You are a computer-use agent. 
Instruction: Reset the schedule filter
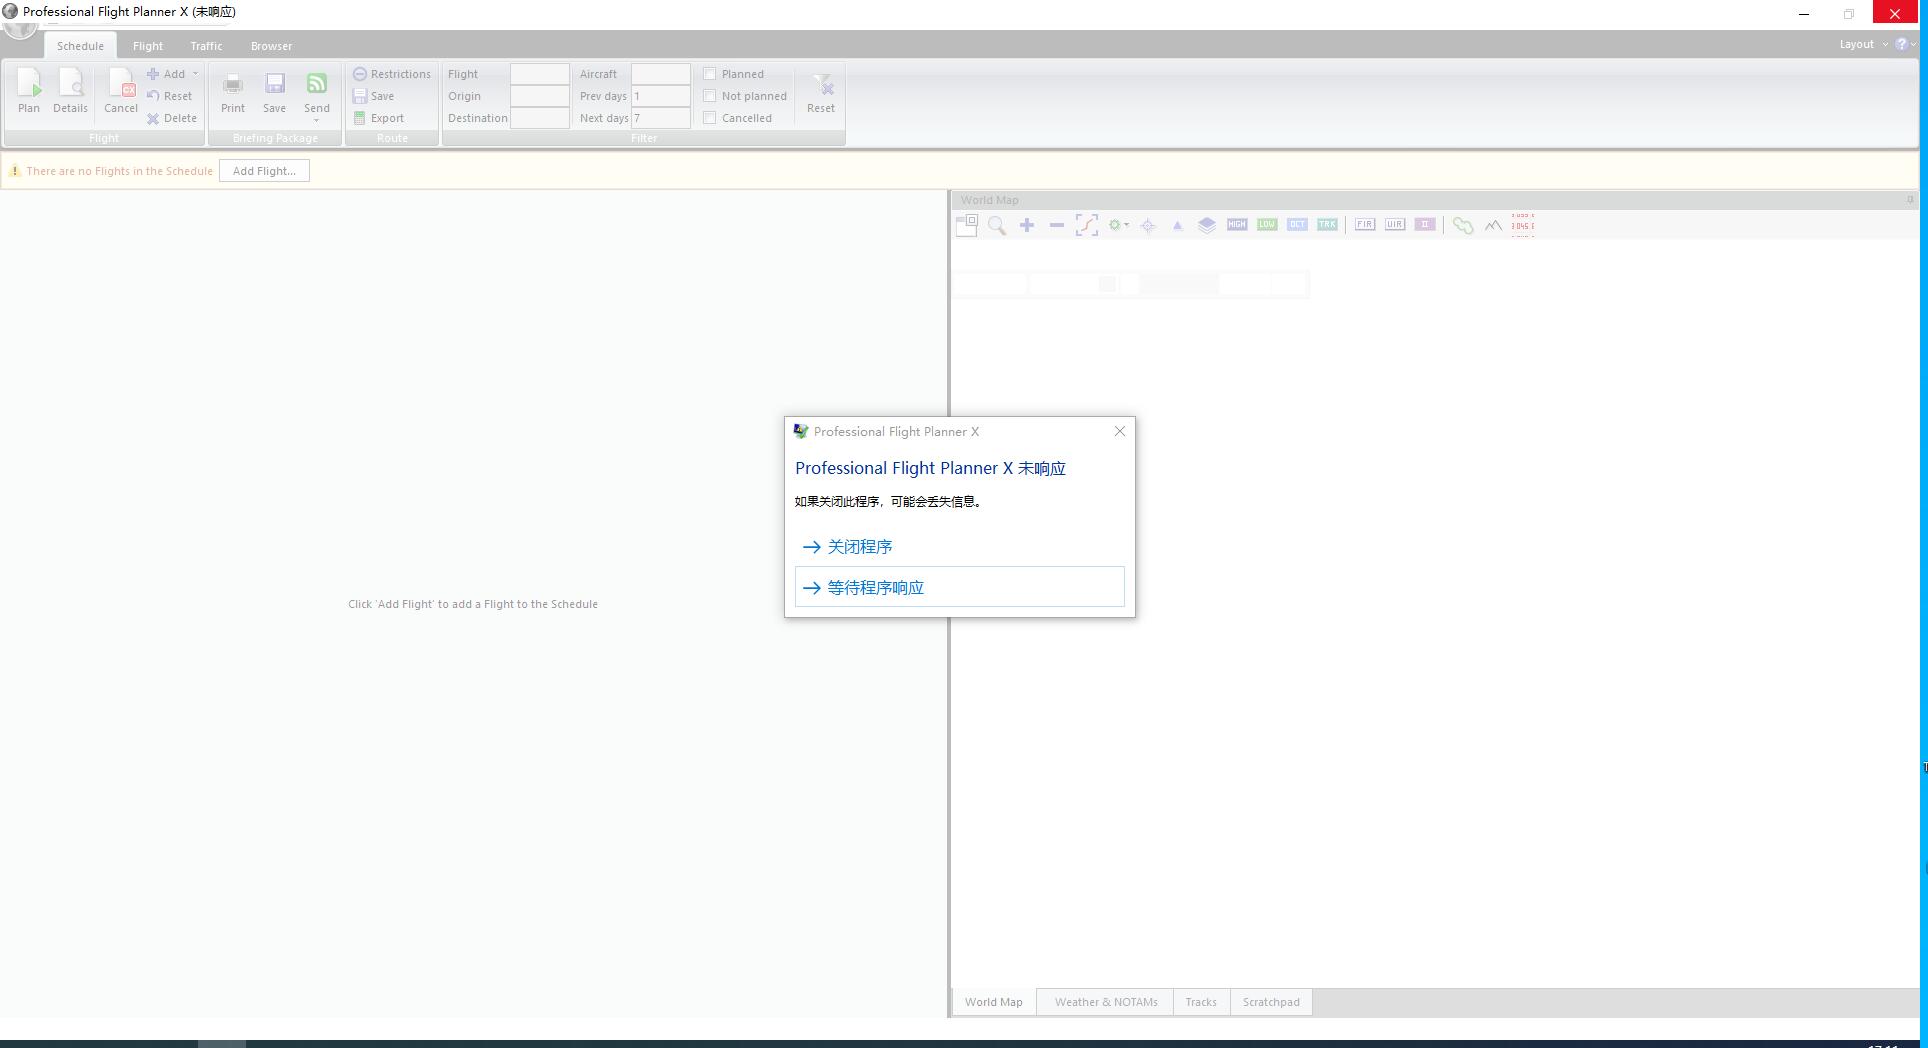click(821, 92)
